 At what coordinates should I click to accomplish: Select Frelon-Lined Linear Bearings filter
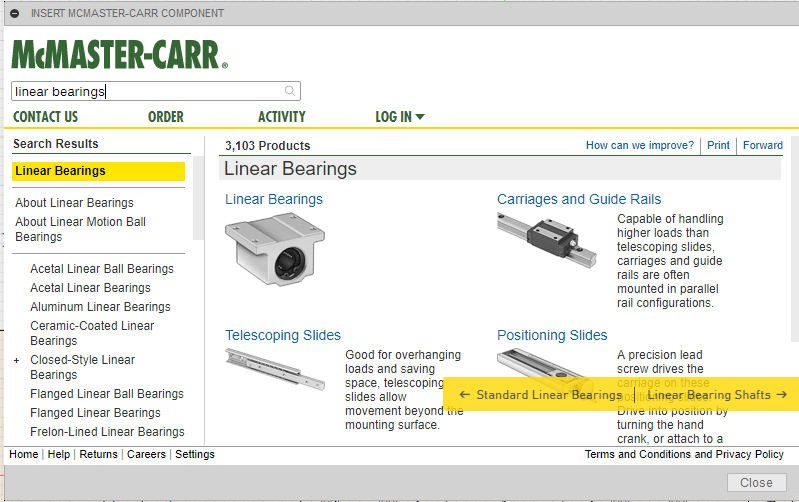(108, 432)
